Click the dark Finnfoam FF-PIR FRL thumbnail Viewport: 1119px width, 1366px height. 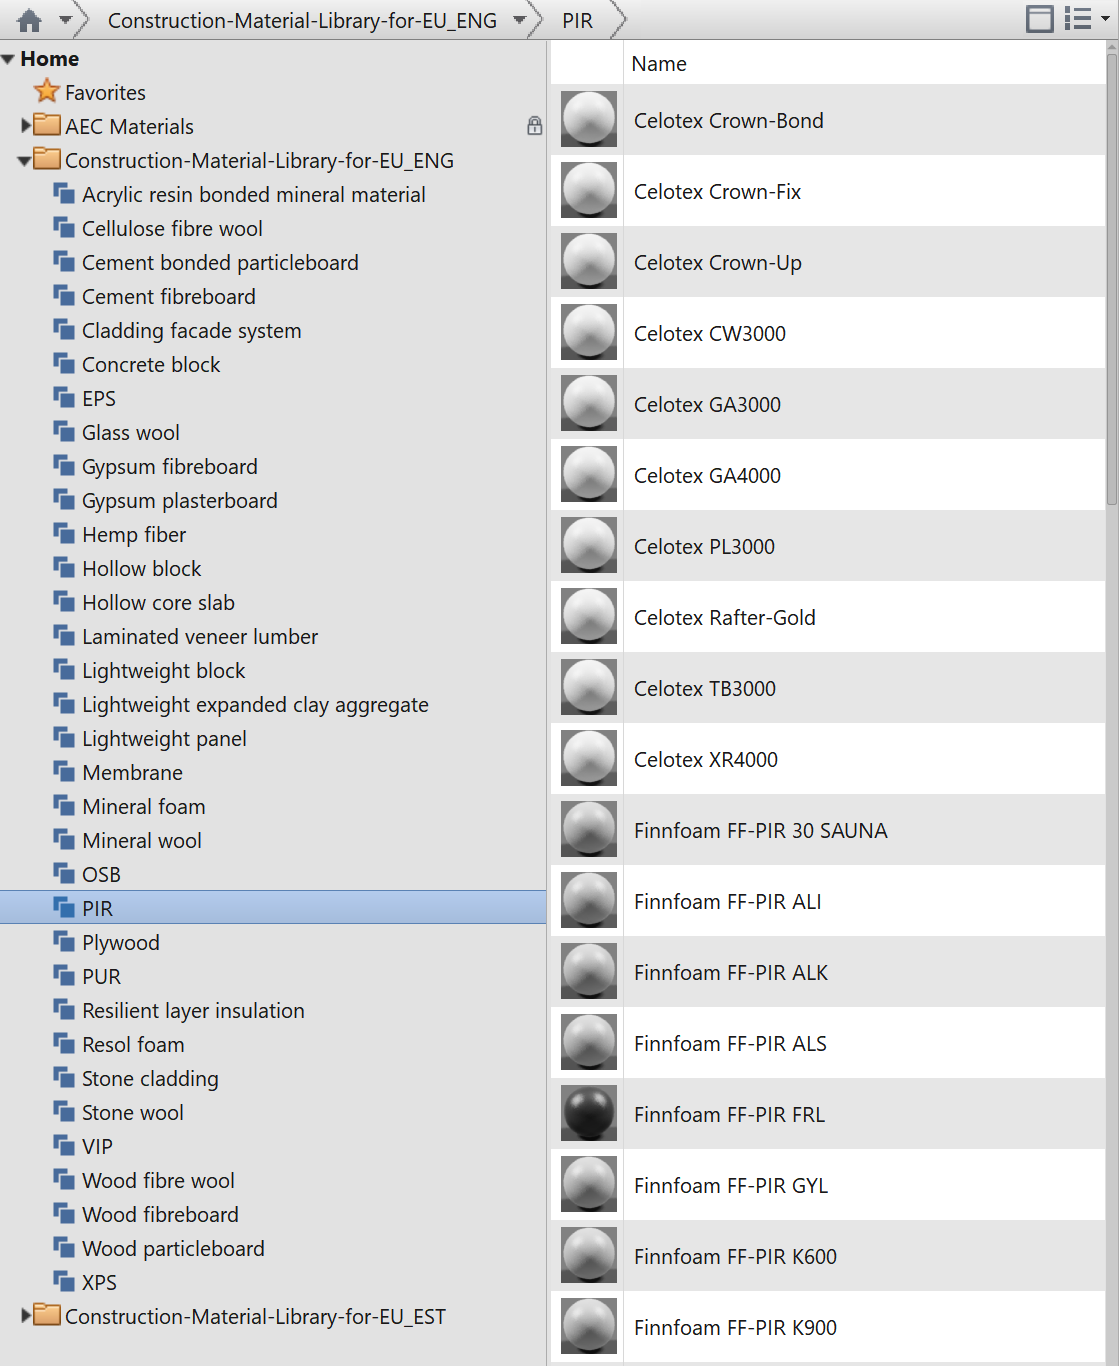(589, 1114)
